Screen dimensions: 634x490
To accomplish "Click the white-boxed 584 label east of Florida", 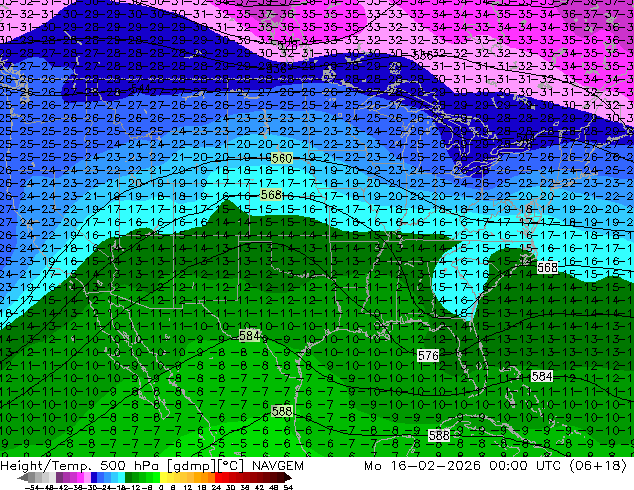I will click(542, 376).
